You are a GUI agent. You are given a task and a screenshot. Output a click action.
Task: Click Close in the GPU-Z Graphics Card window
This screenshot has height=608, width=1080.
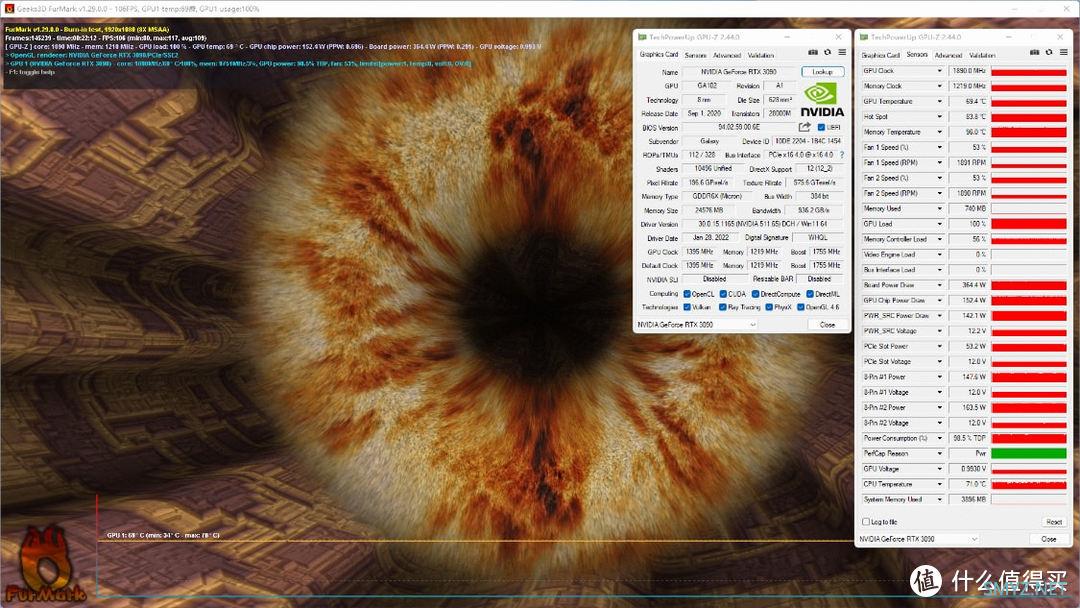(827, 324)
